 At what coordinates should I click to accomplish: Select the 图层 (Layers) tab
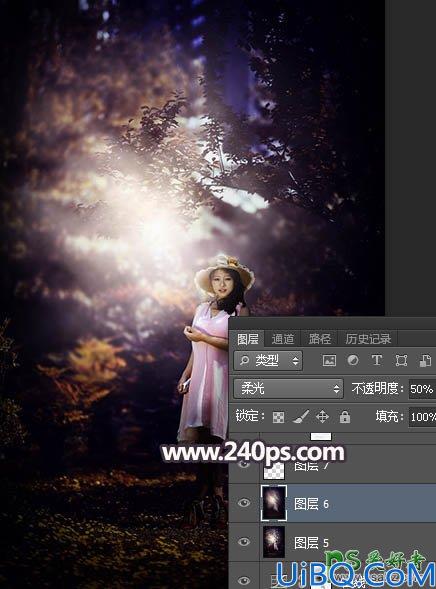coord(247,339)
